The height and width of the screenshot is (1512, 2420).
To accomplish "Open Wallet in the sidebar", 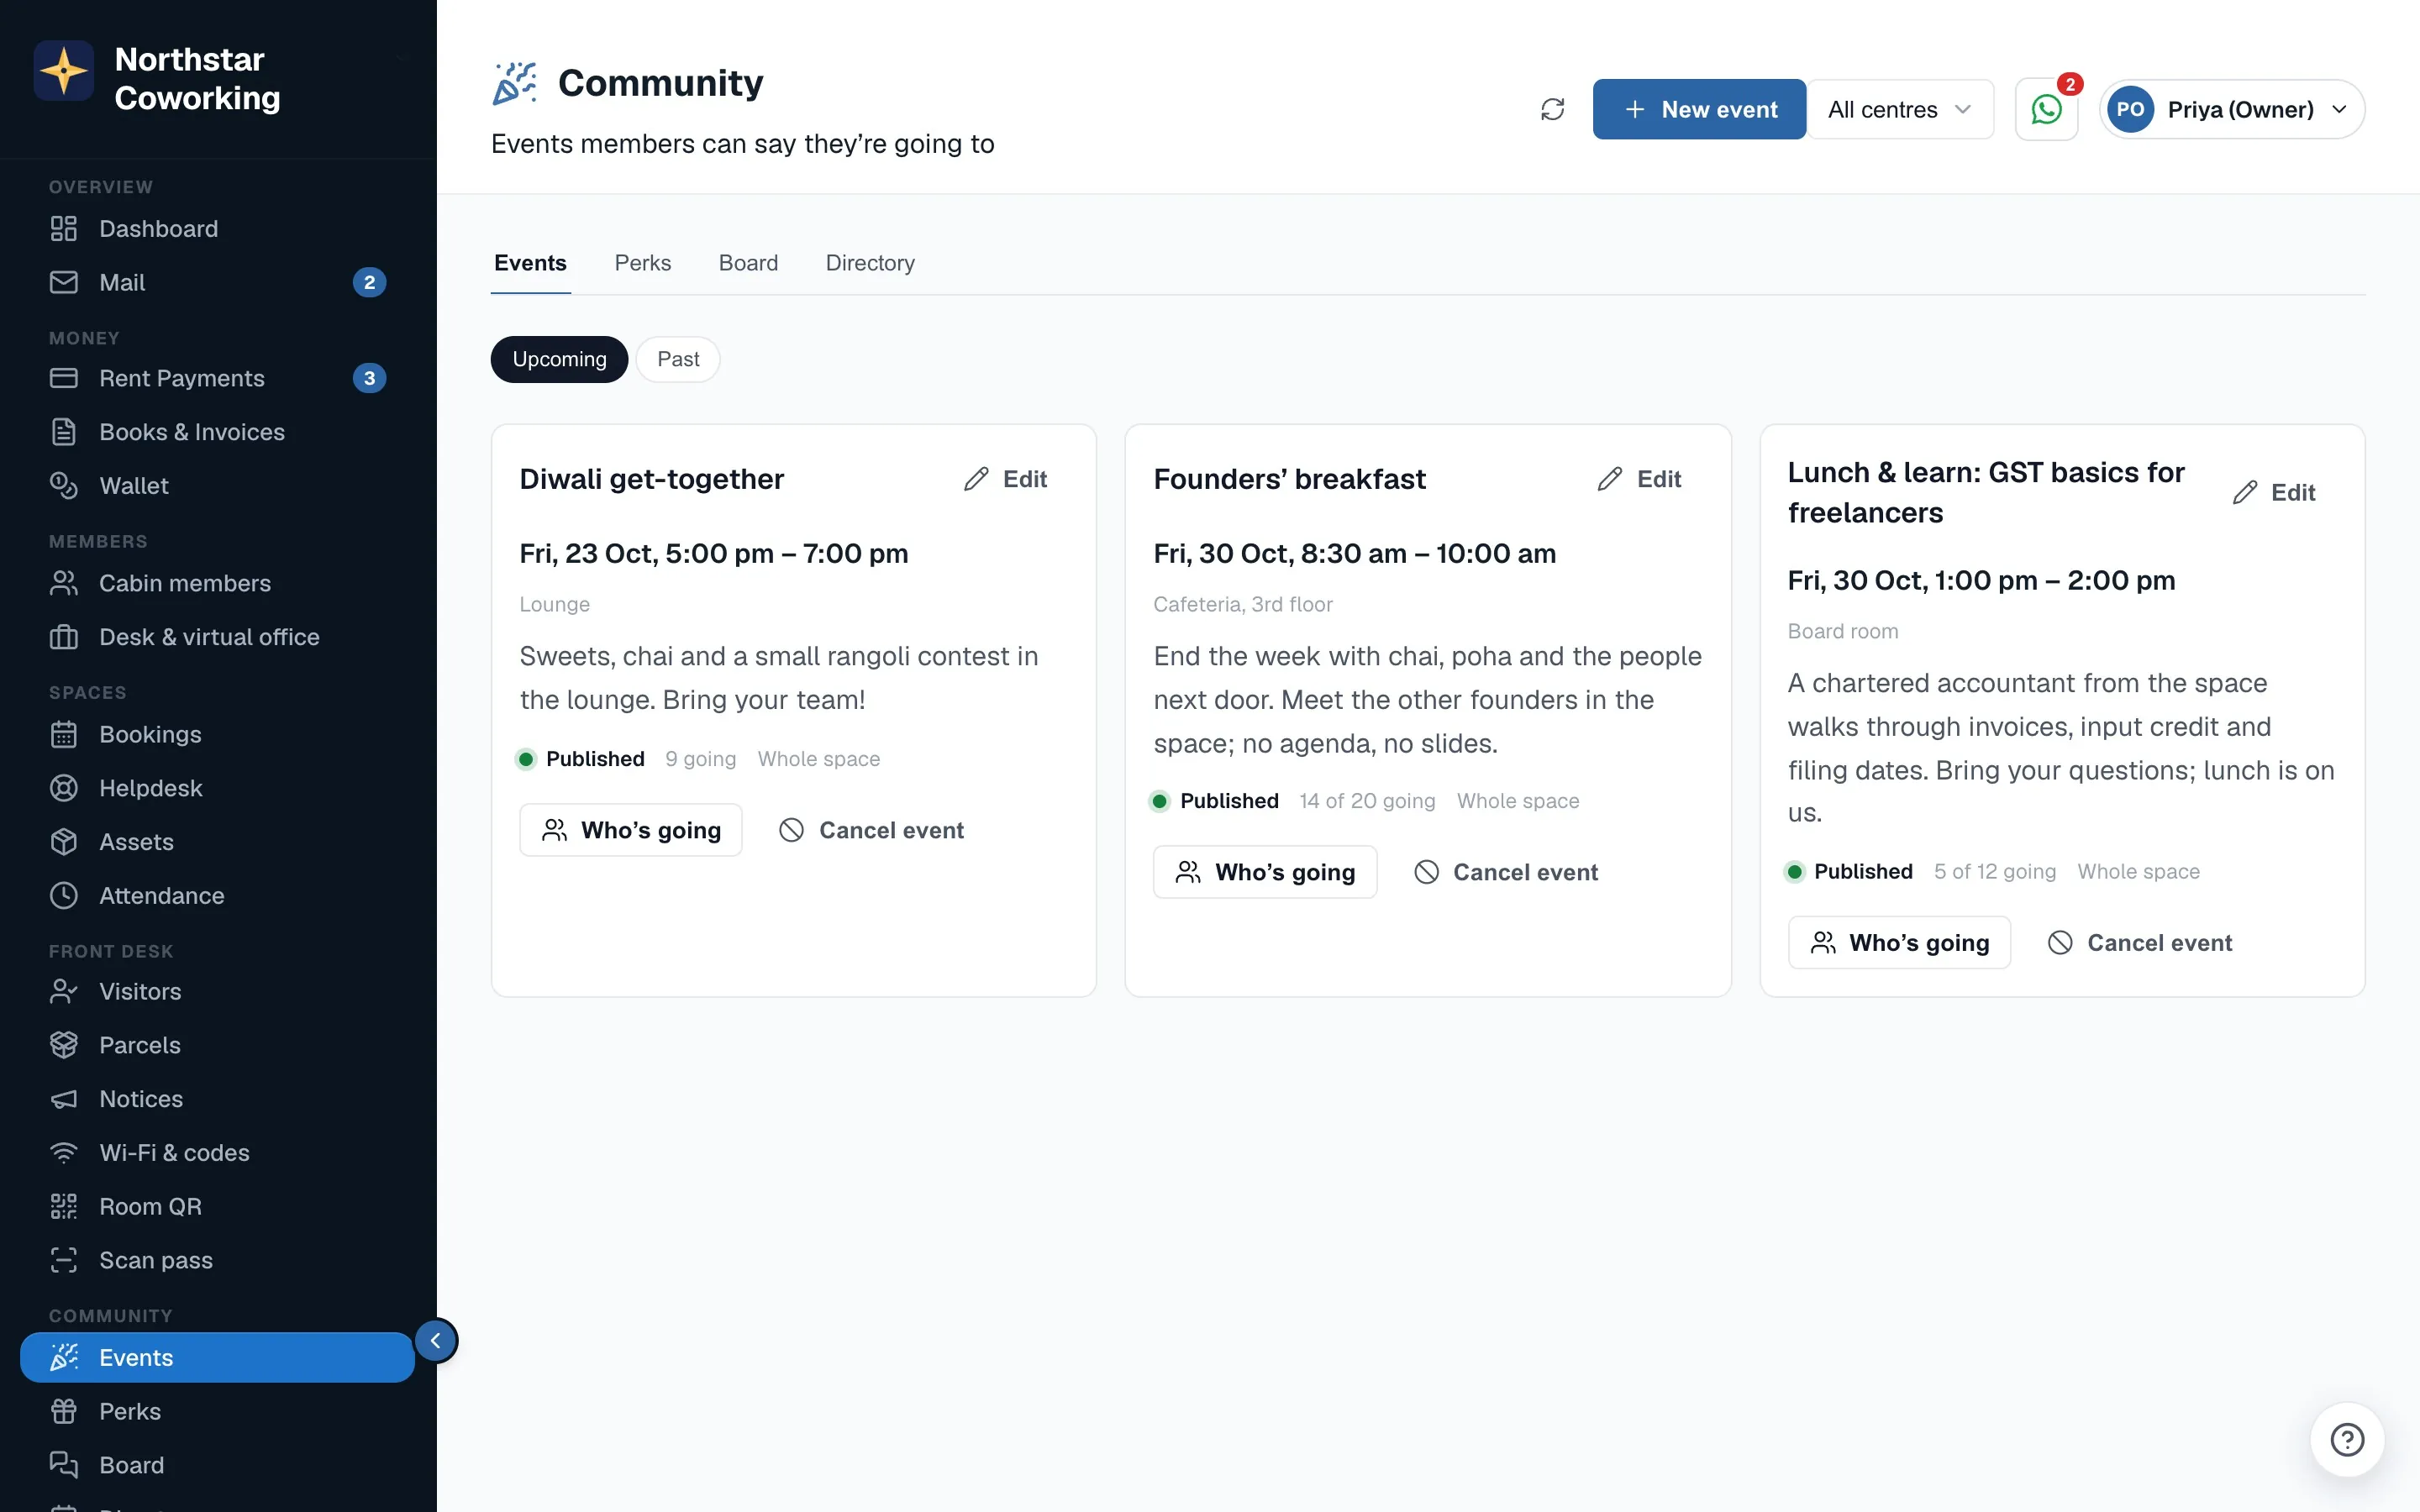I will [x=218, y=486].
